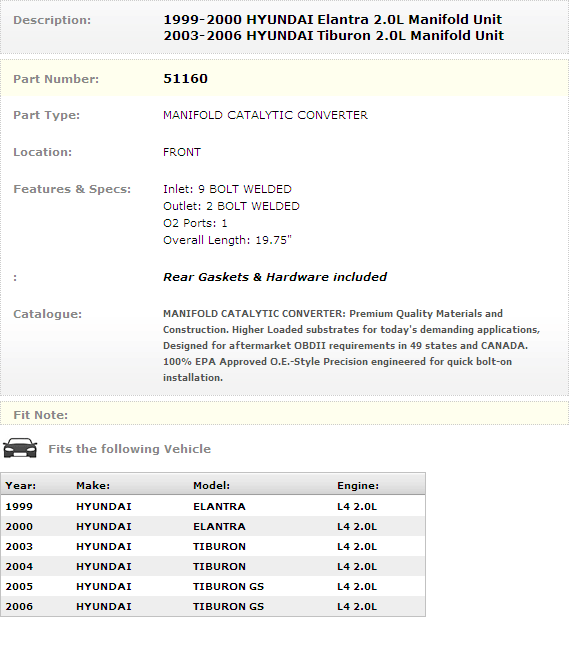This screenshot has height=660, width=570.
Task: Select MANIFOLD CATALYTIC CONVERTER part type value
Action: tap(265, 115)
